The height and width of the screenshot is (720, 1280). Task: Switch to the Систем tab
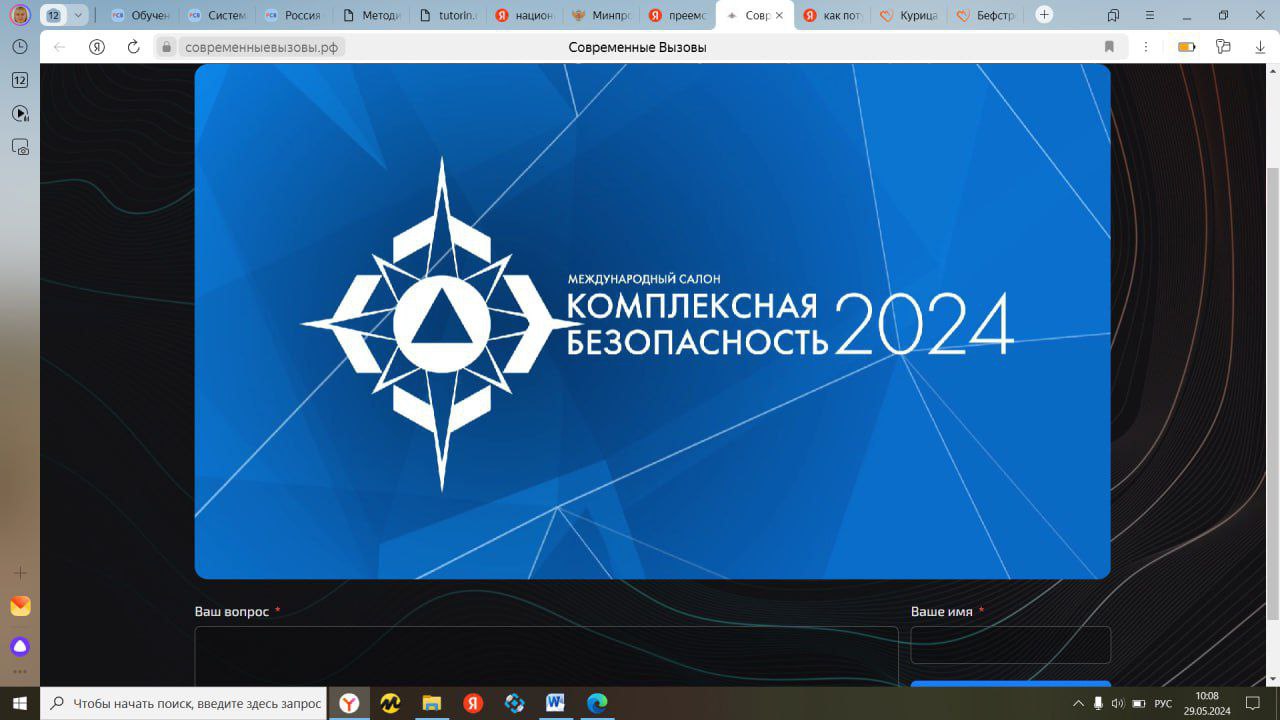[216, 15]
